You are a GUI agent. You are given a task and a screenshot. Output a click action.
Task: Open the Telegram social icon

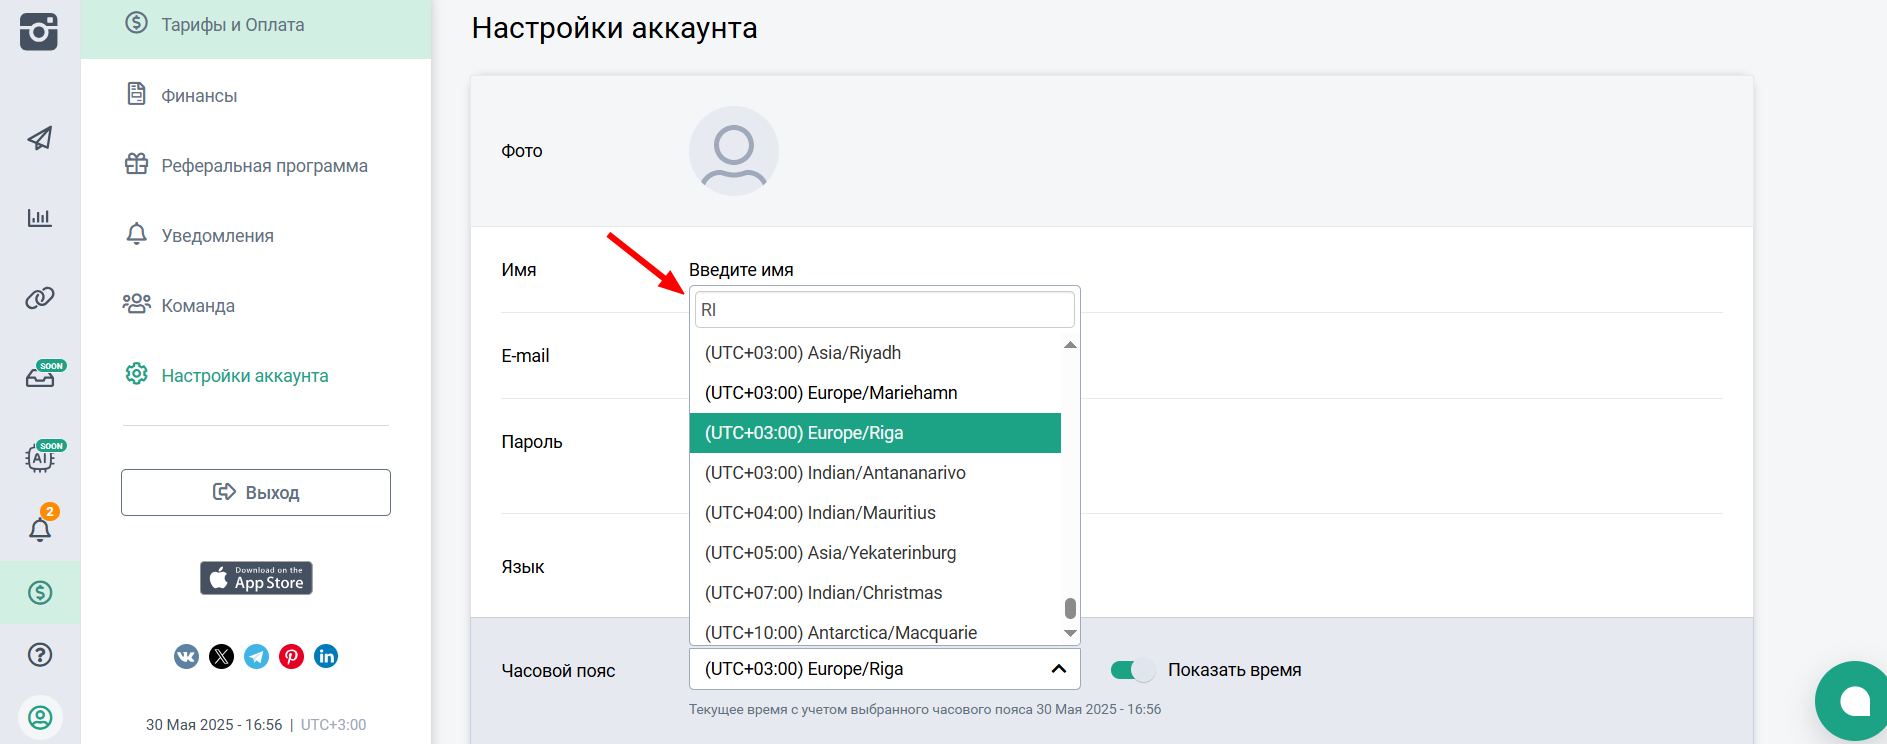pos(257,656)
